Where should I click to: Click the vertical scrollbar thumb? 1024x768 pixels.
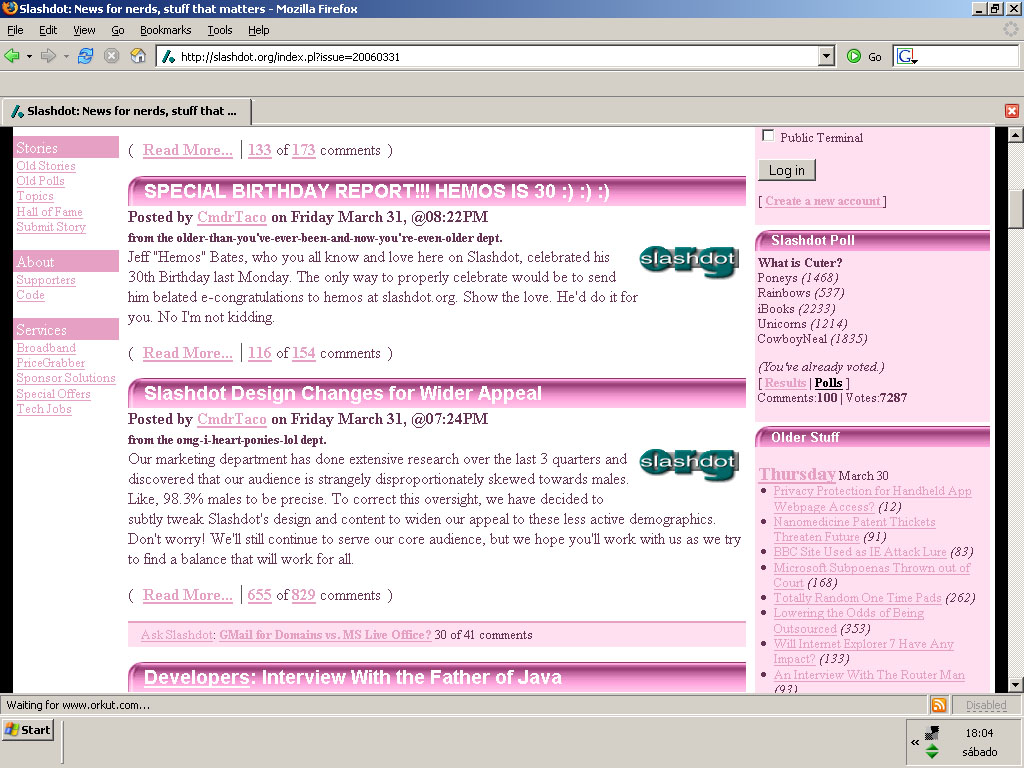(1015, 209)
